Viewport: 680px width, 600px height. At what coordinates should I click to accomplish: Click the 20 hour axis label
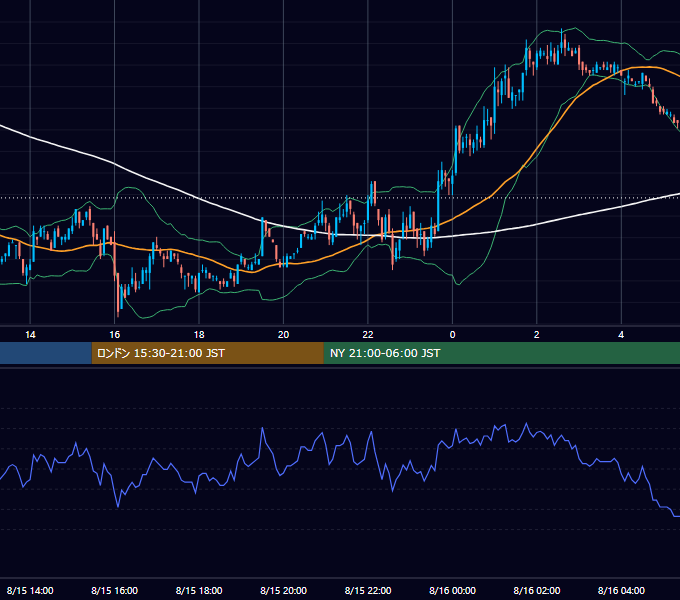tap(284, 335)
